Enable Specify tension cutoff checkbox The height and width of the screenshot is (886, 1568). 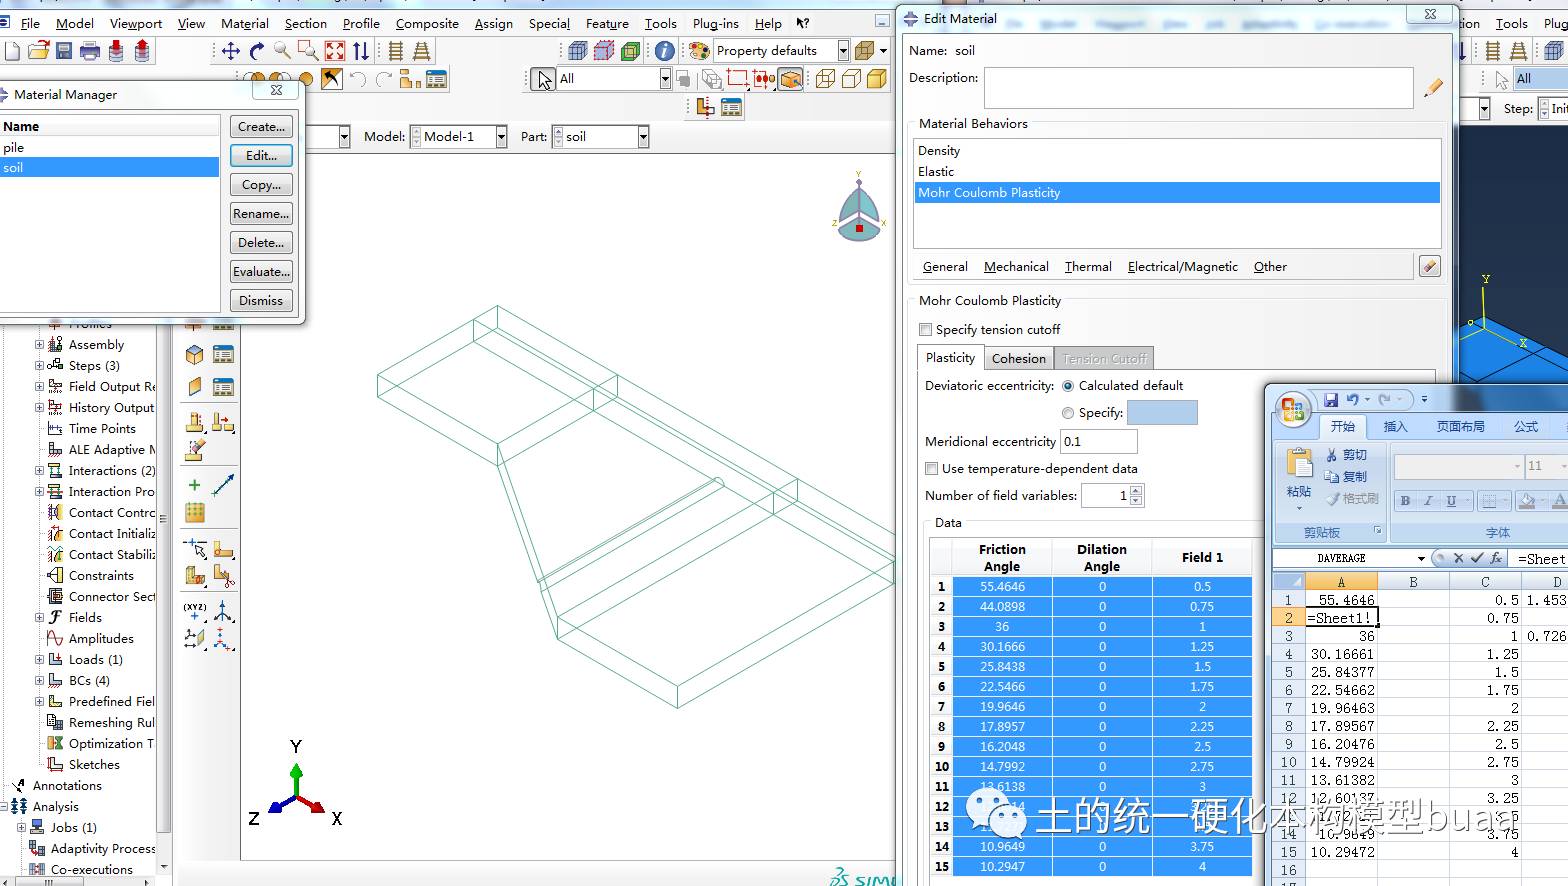tap(925, 330)
